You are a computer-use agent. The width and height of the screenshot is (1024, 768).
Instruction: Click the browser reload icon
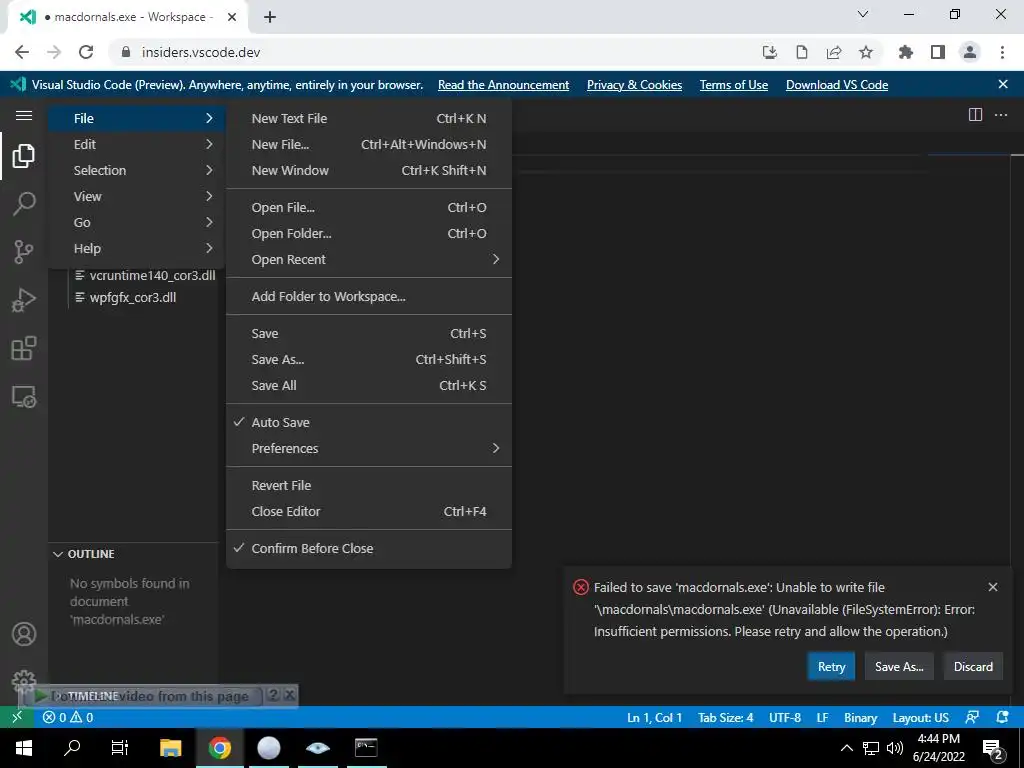86,52
